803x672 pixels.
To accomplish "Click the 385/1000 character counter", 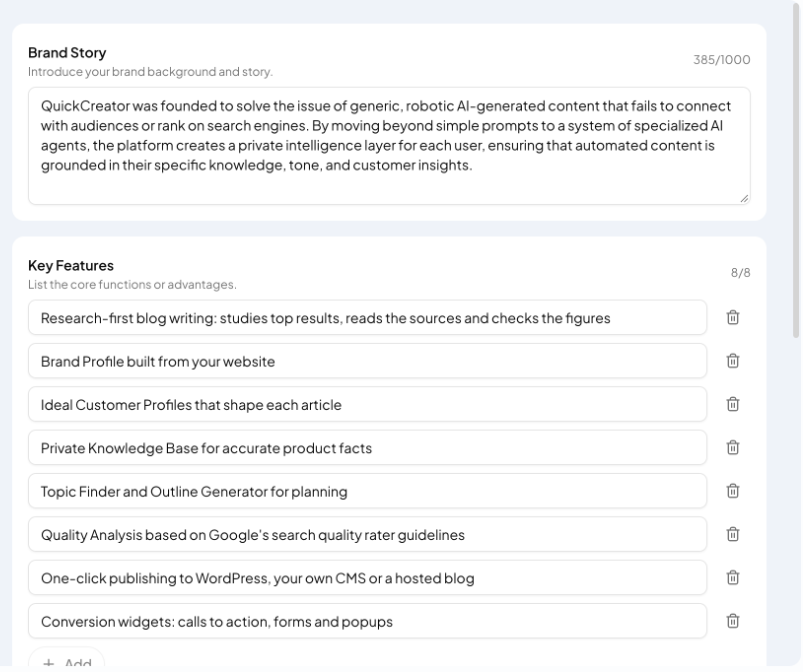I will (722, 60).
